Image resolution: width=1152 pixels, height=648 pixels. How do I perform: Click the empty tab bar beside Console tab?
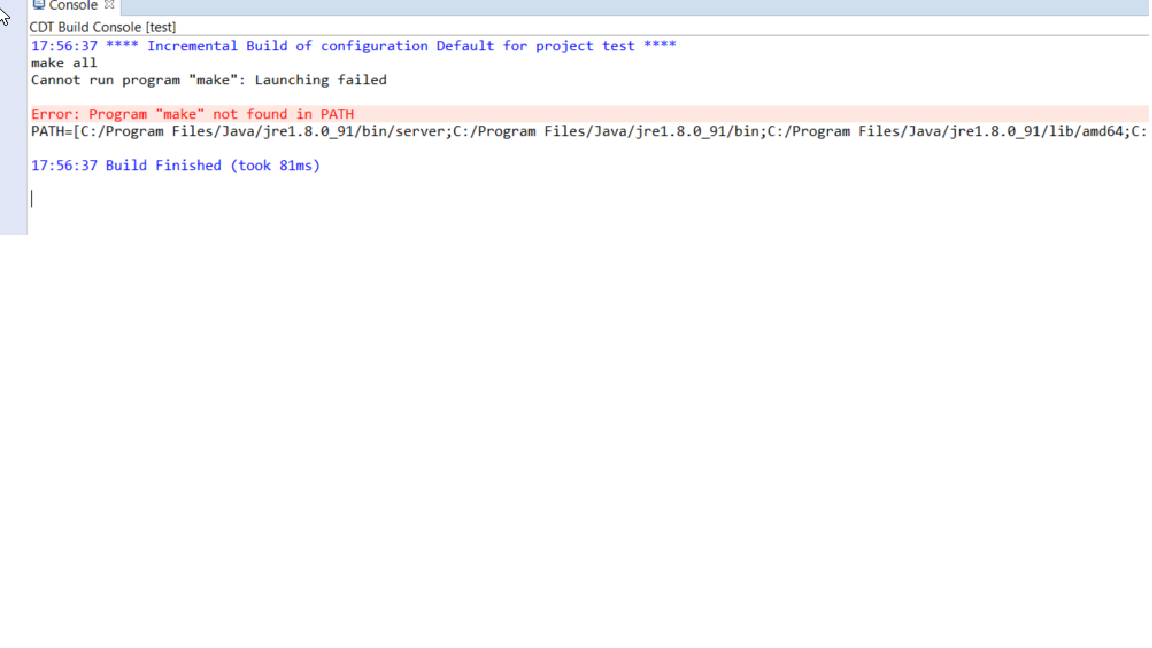click(x=600, y=6)
